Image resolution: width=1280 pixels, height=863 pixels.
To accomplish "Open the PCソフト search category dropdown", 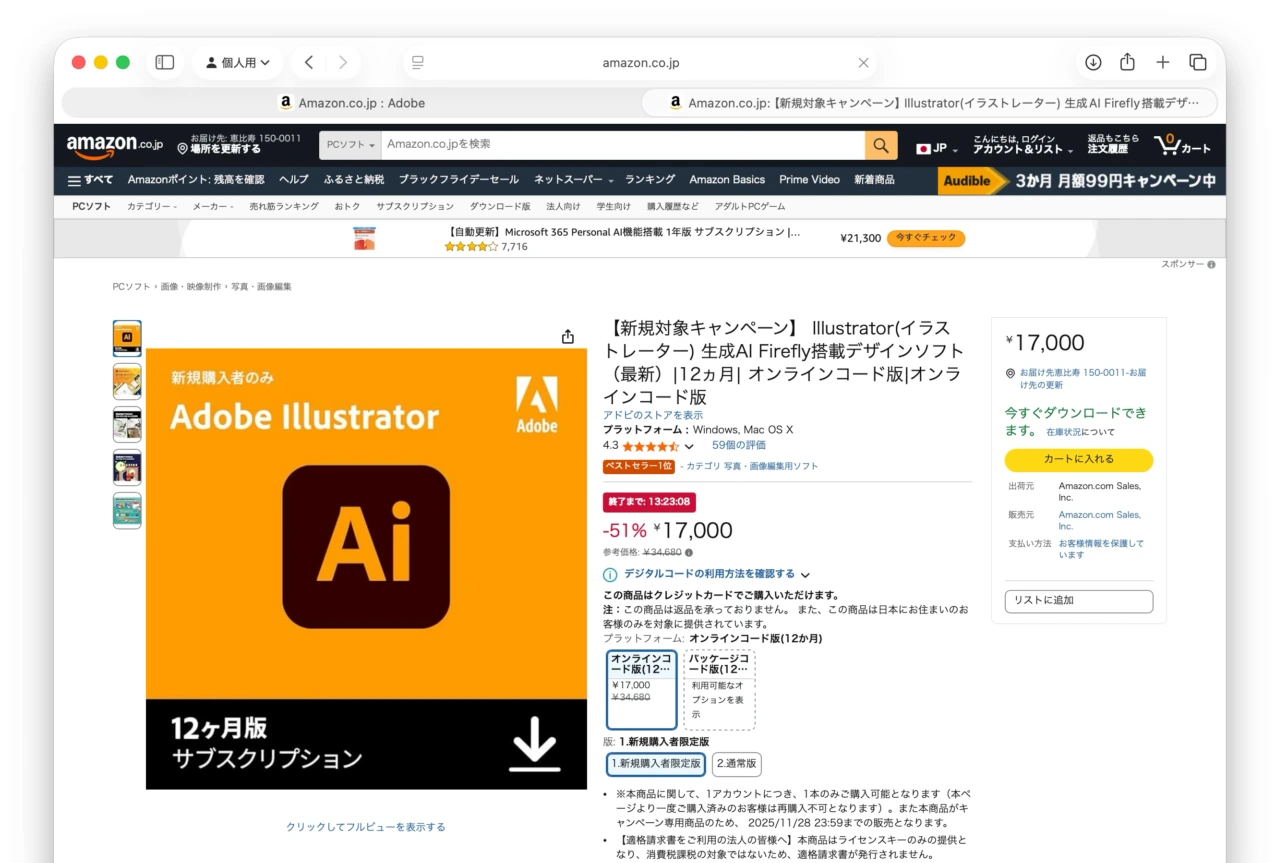I will pos(349,145).
